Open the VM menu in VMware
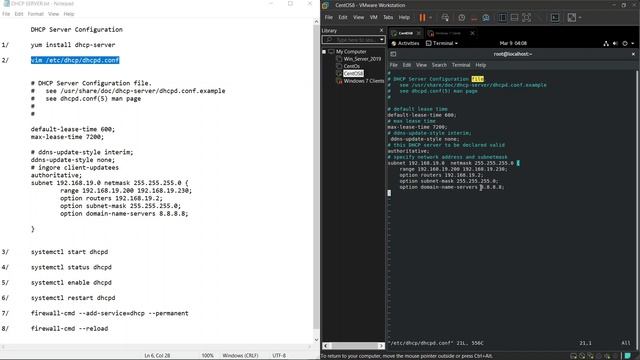 pyautogui.click(x=373, y=18)
